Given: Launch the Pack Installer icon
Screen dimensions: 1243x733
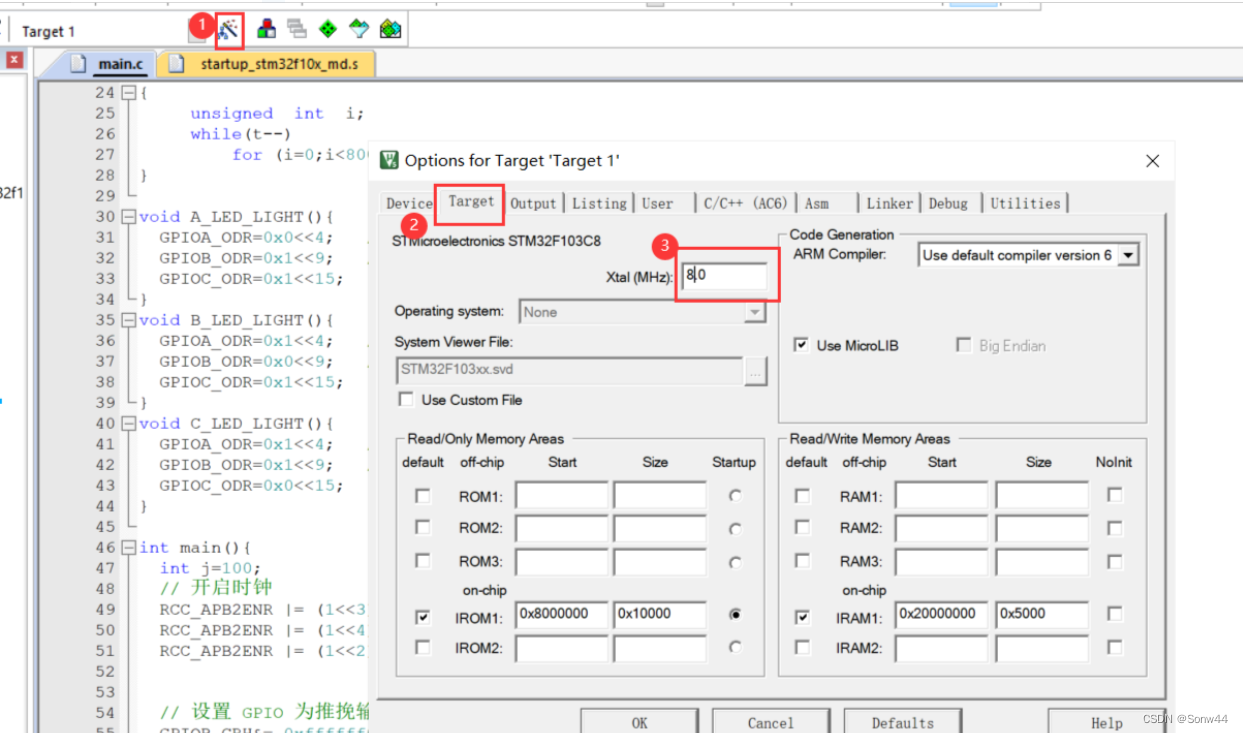Looking at the screenshot, I should coord(390,29).
